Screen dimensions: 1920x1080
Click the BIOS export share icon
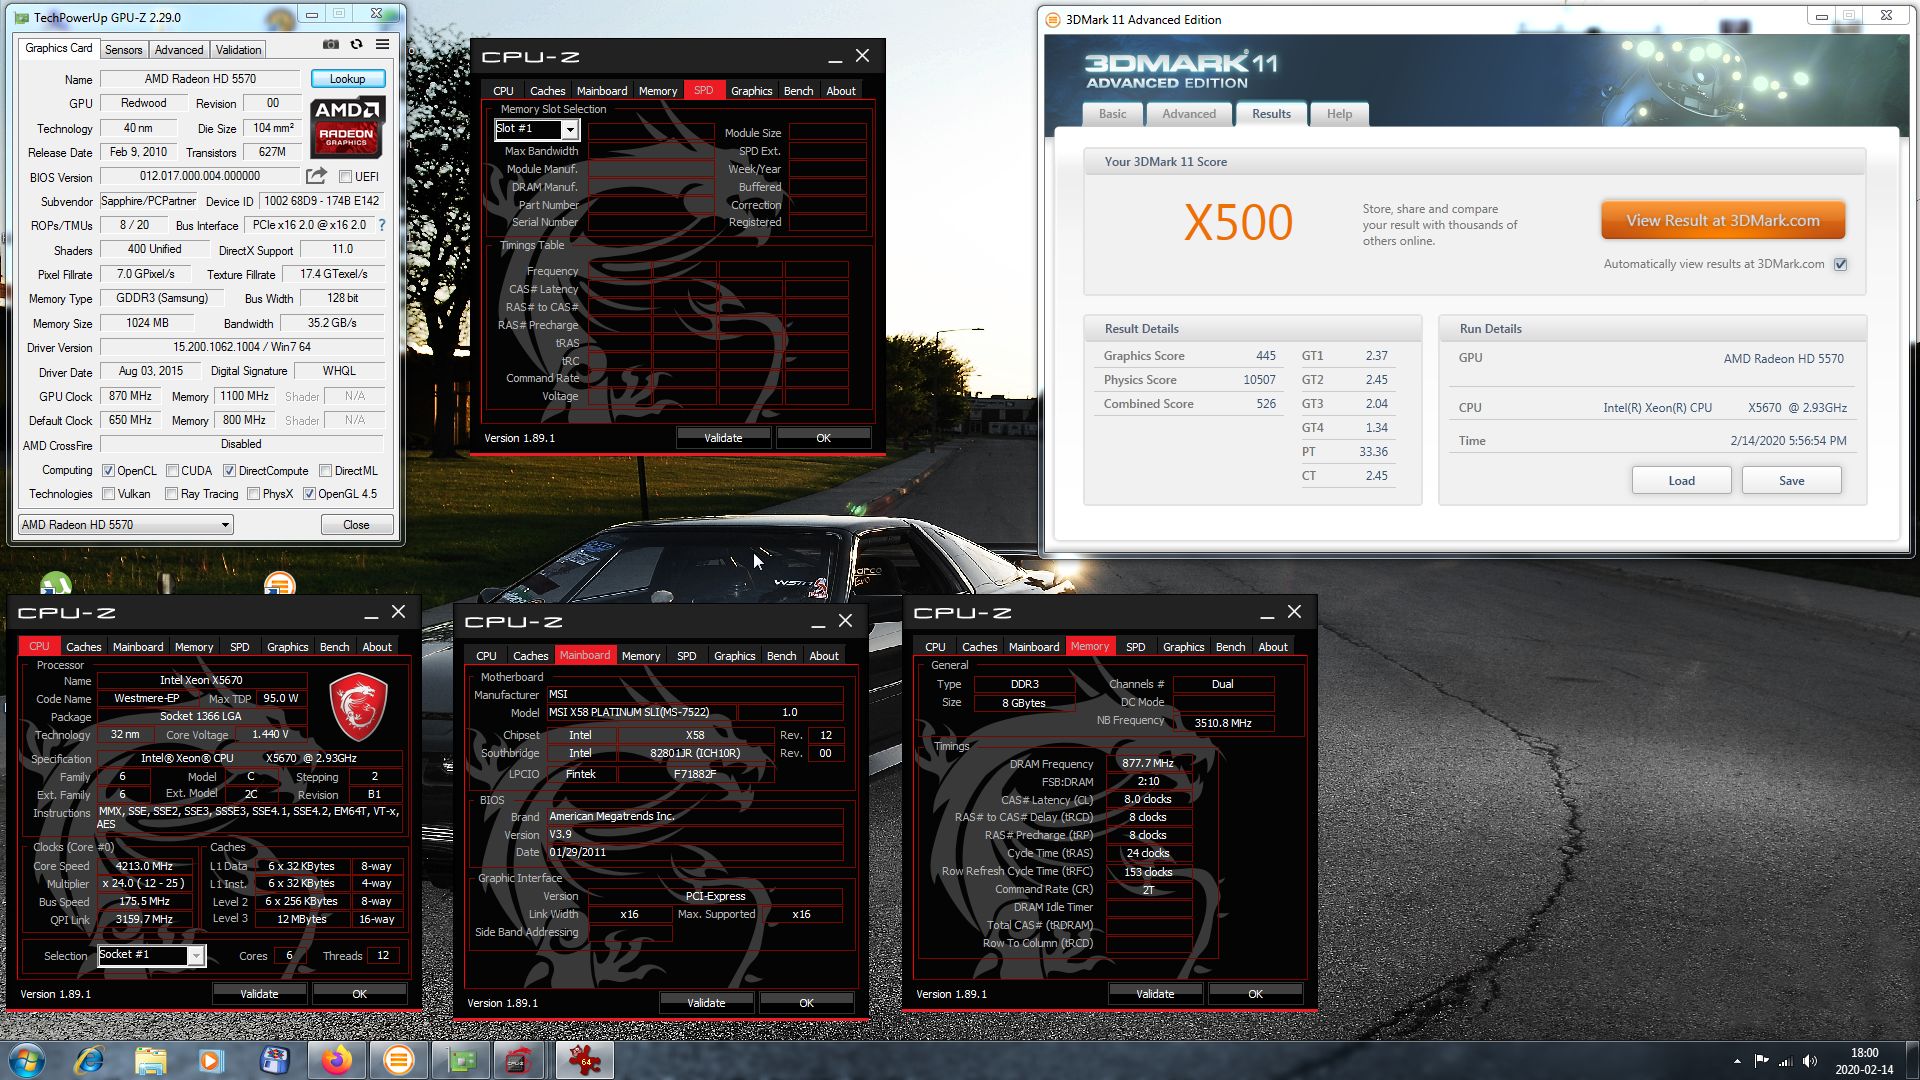point(316,176)
